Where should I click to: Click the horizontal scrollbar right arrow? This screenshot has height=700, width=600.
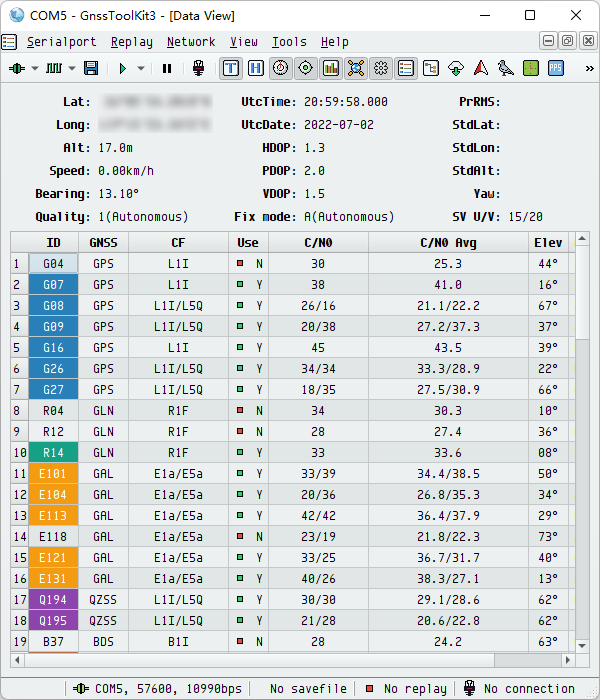[x=568, y=660]
